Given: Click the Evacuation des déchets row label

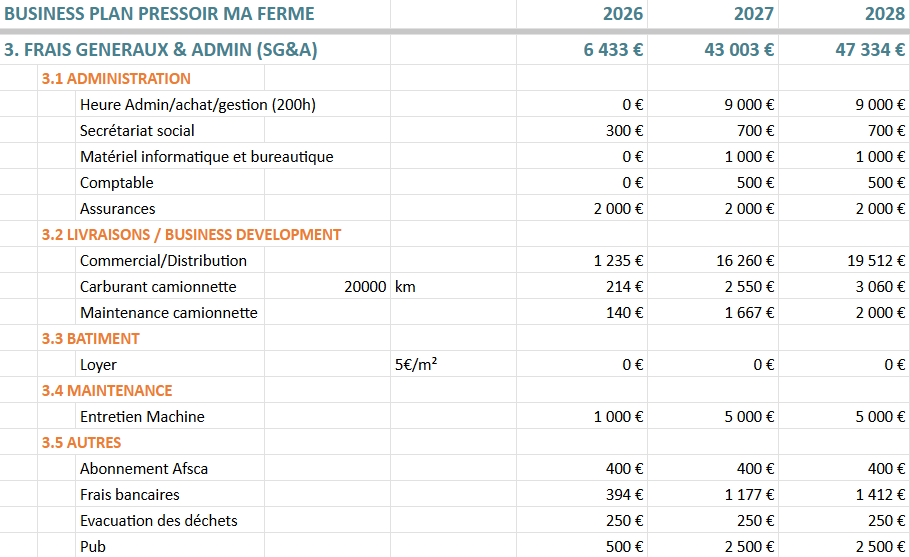Looking at the screenshot, I should click(x=158, y=521).
